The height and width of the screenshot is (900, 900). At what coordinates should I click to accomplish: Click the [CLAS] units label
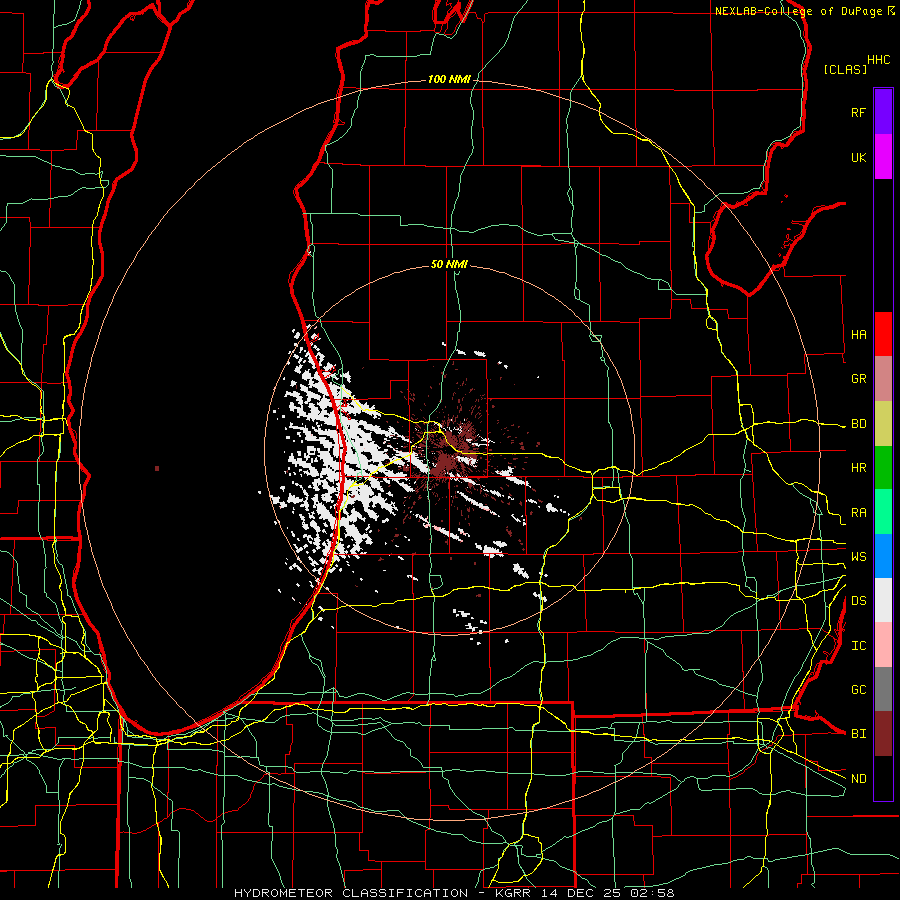click(844, 69)
